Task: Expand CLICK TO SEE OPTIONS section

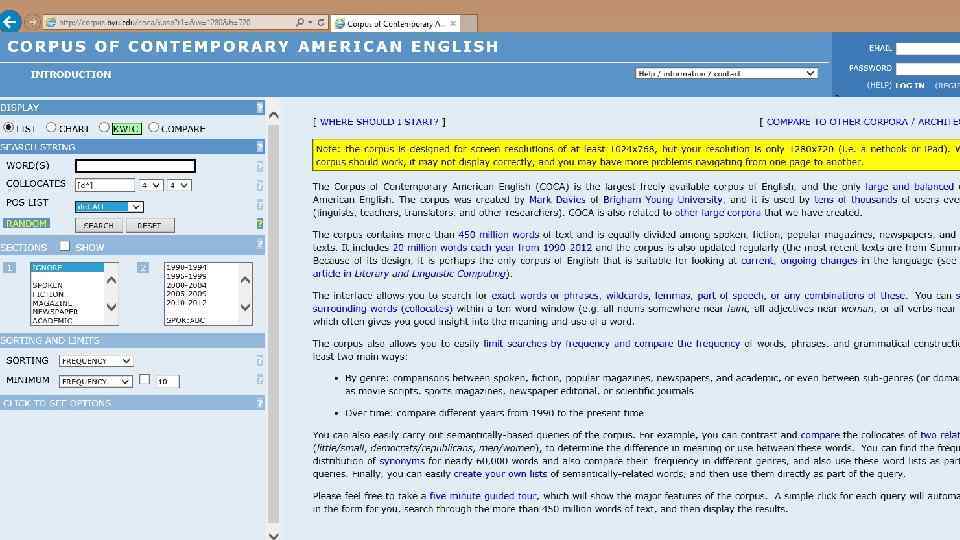Action: [x=57, y=403]
